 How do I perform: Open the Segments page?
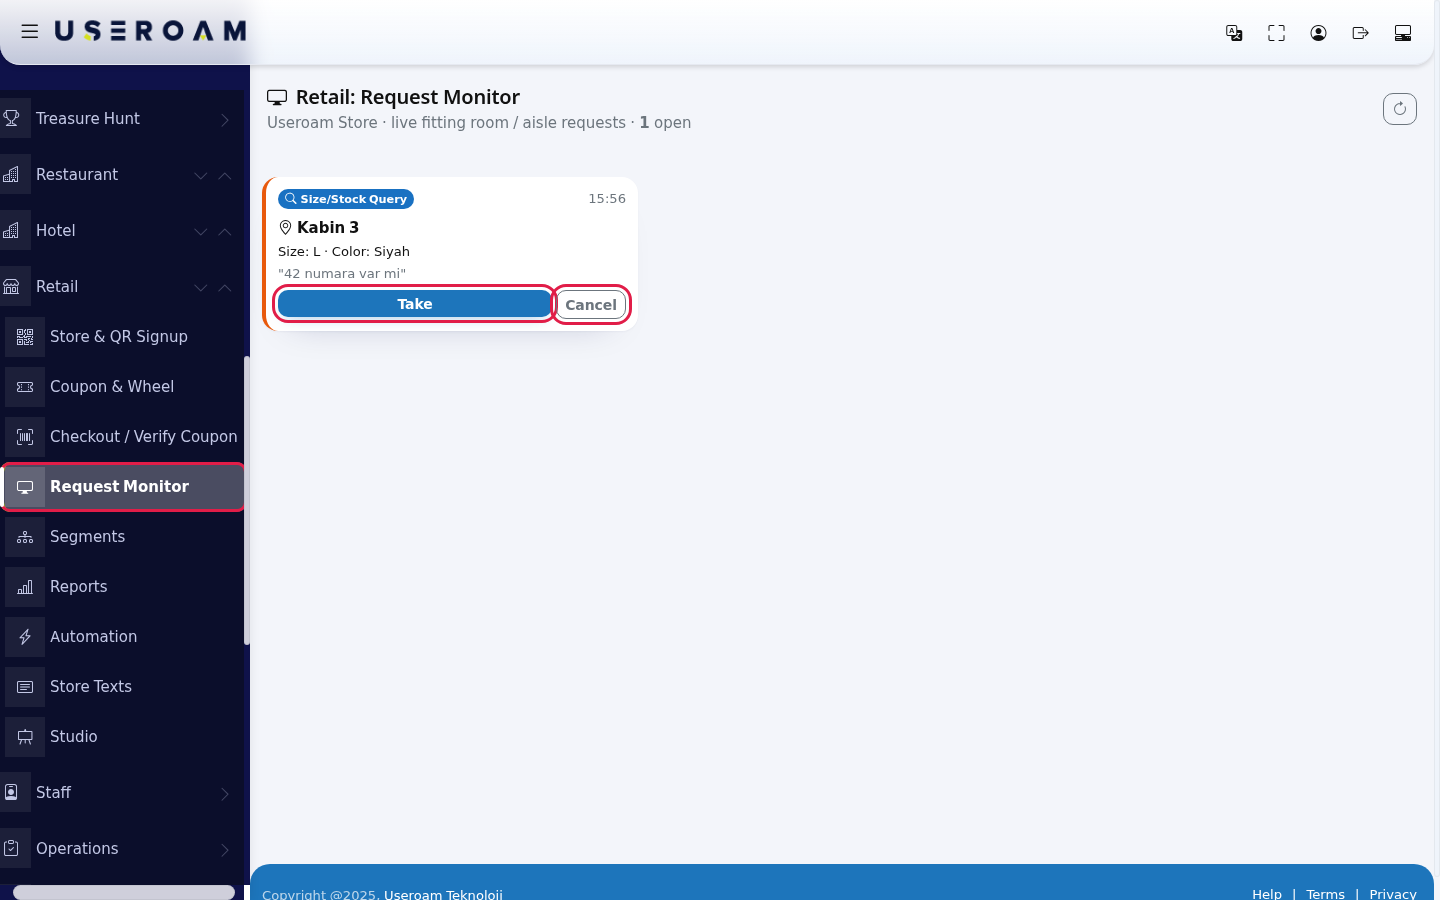(x=124, y=537)
